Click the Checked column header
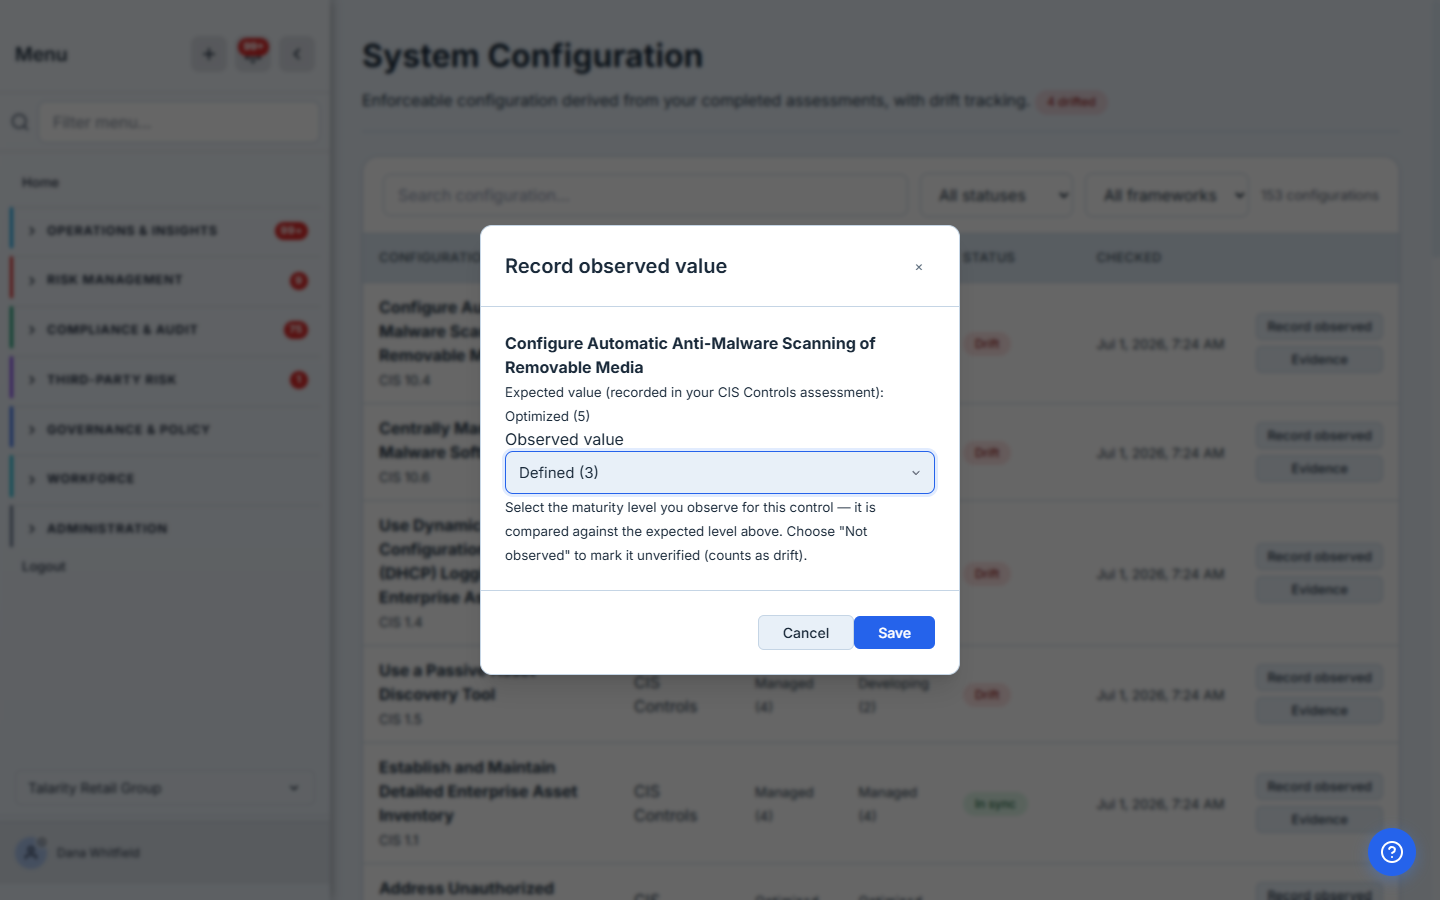1440x900 pixels. pos(1128,258)
